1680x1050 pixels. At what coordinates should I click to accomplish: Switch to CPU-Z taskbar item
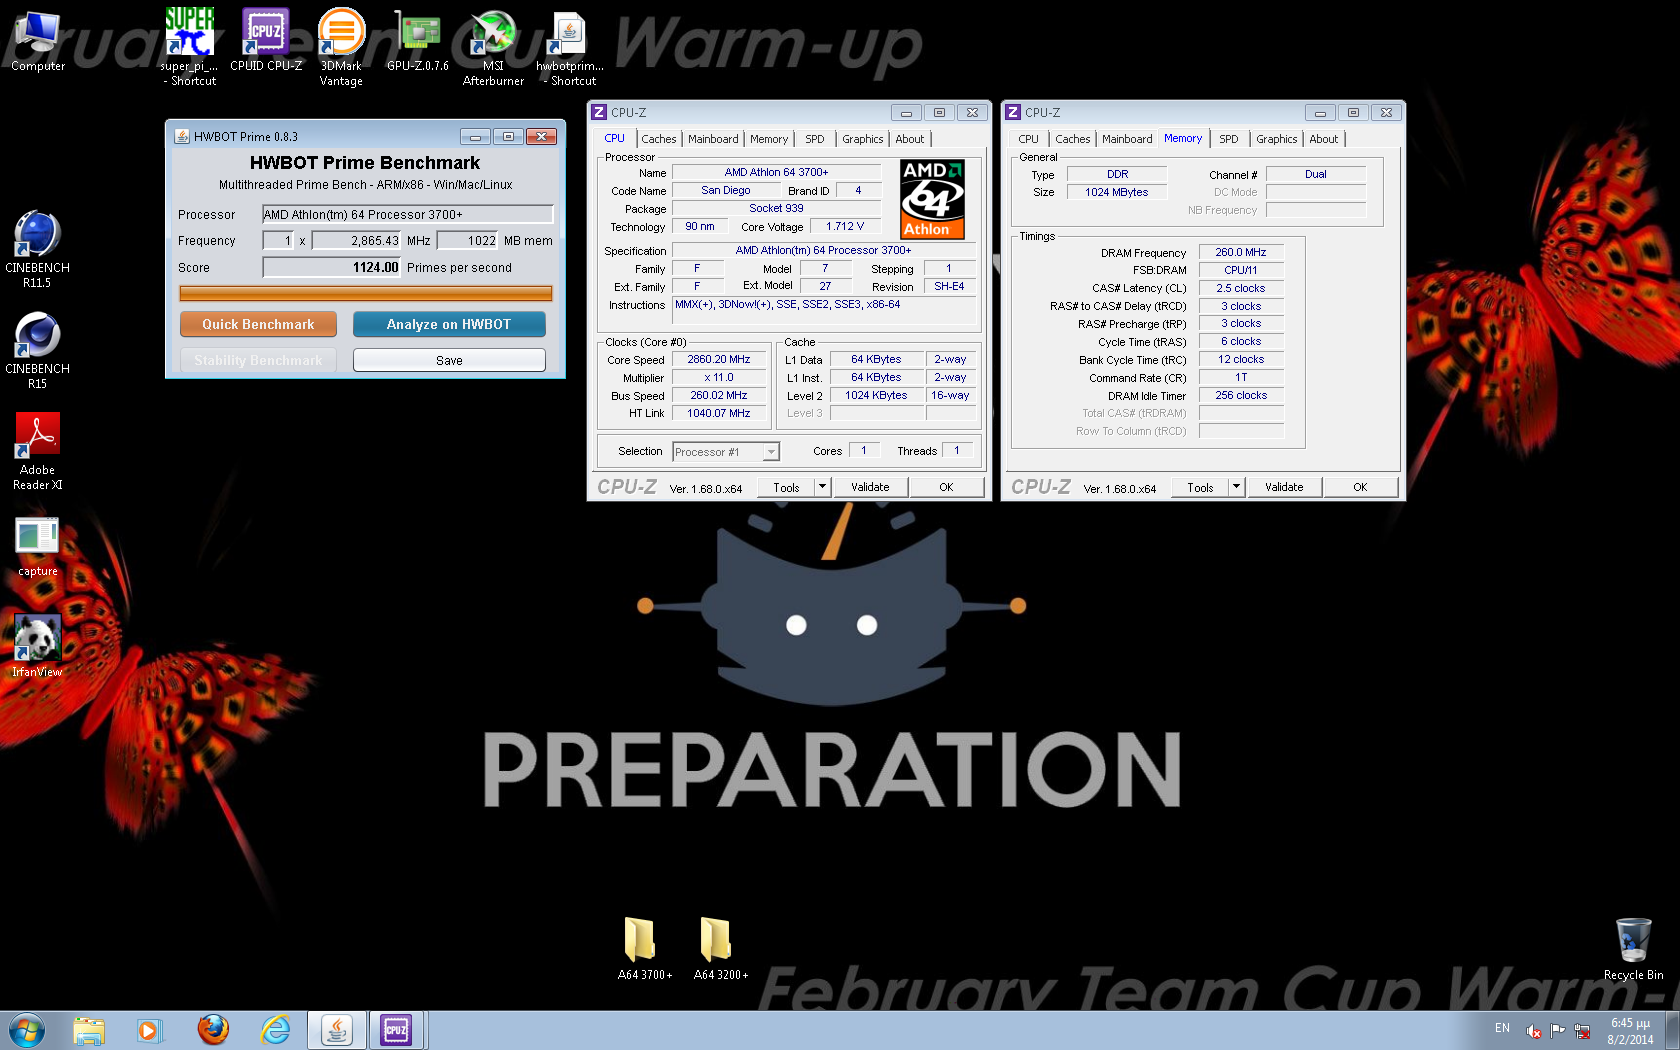pyautogui.click(x=397, y=1030)
